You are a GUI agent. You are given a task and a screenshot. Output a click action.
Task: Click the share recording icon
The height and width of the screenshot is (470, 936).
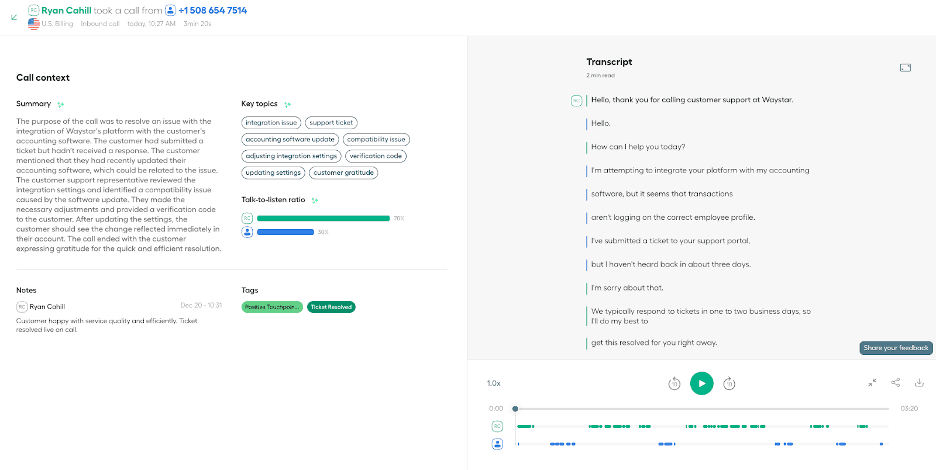pyautogui.click(x=895, y=383)
